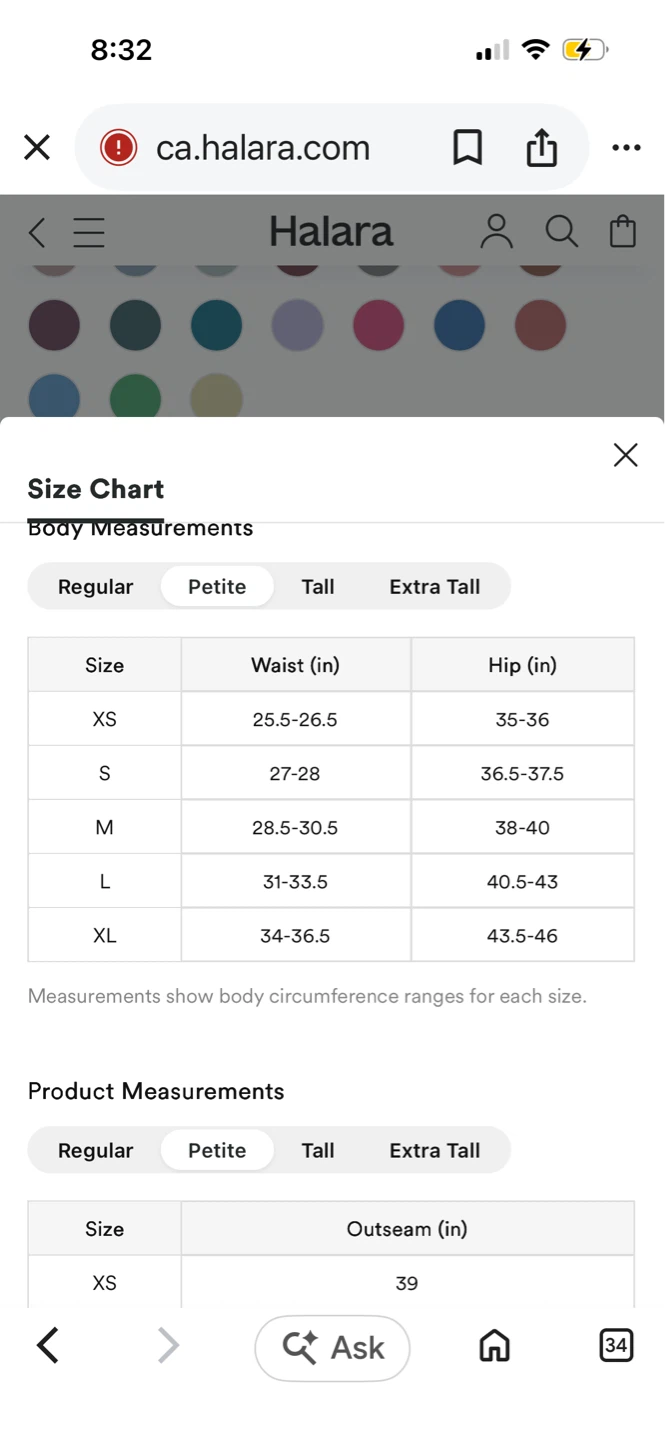Viewport: 665px width, 1440px height.
Task: Select Regular under Body Measurements
Action: (x=95, y=587)
